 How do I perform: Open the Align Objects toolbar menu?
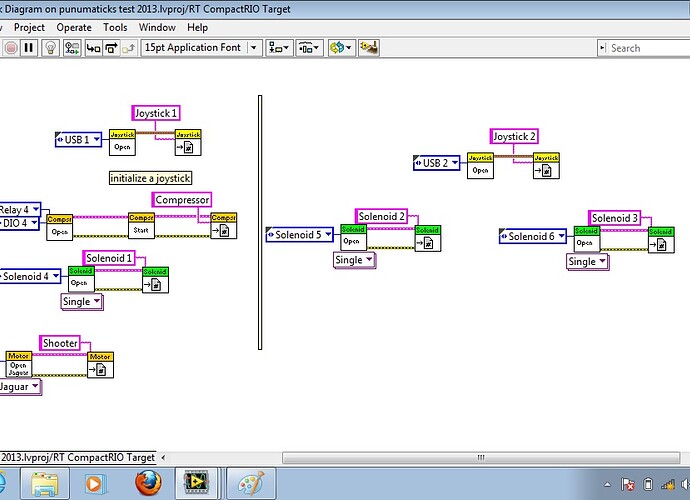pyautogui.click(x=279, y=48)
